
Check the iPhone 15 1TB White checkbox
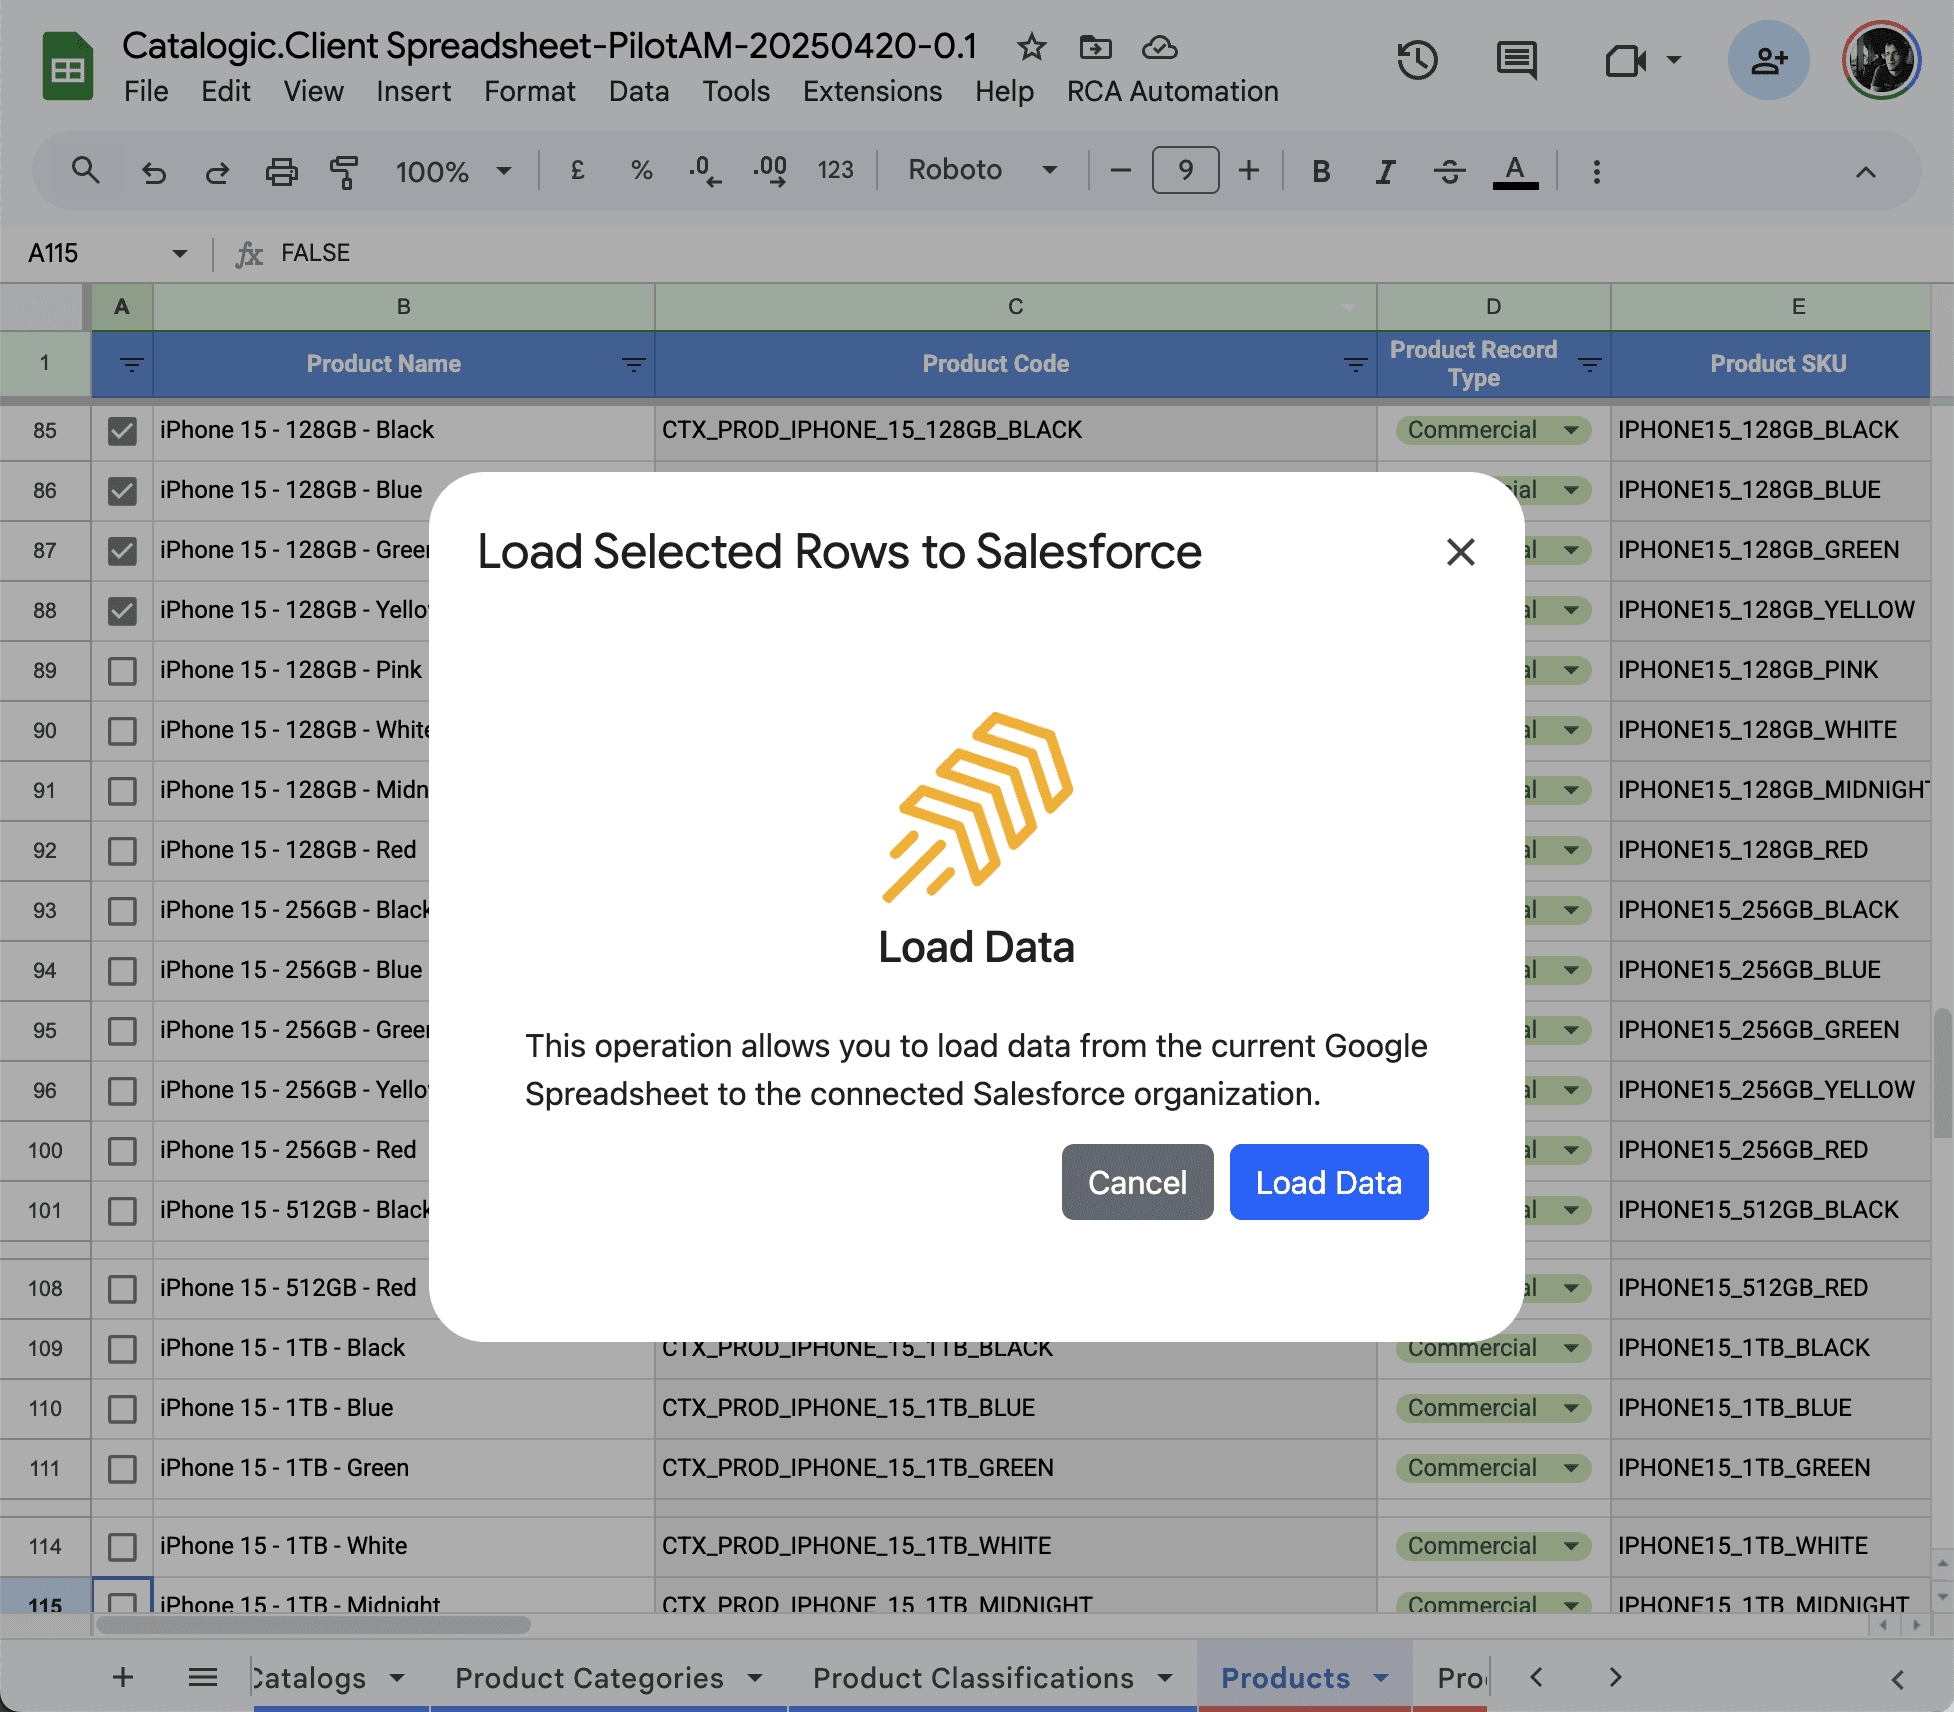click(122, 1547)
